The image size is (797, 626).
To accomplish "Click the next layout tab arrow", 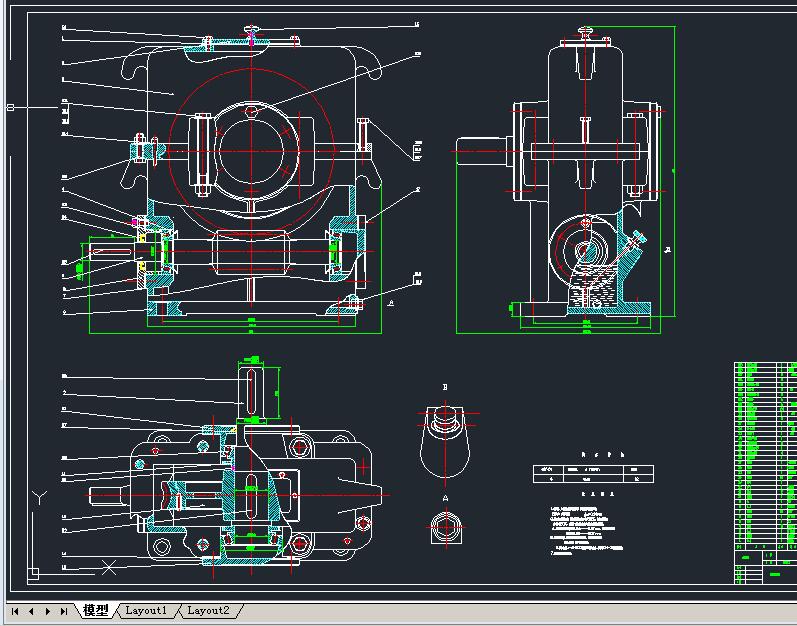I will pyautogui.click(x=48, y=611).
